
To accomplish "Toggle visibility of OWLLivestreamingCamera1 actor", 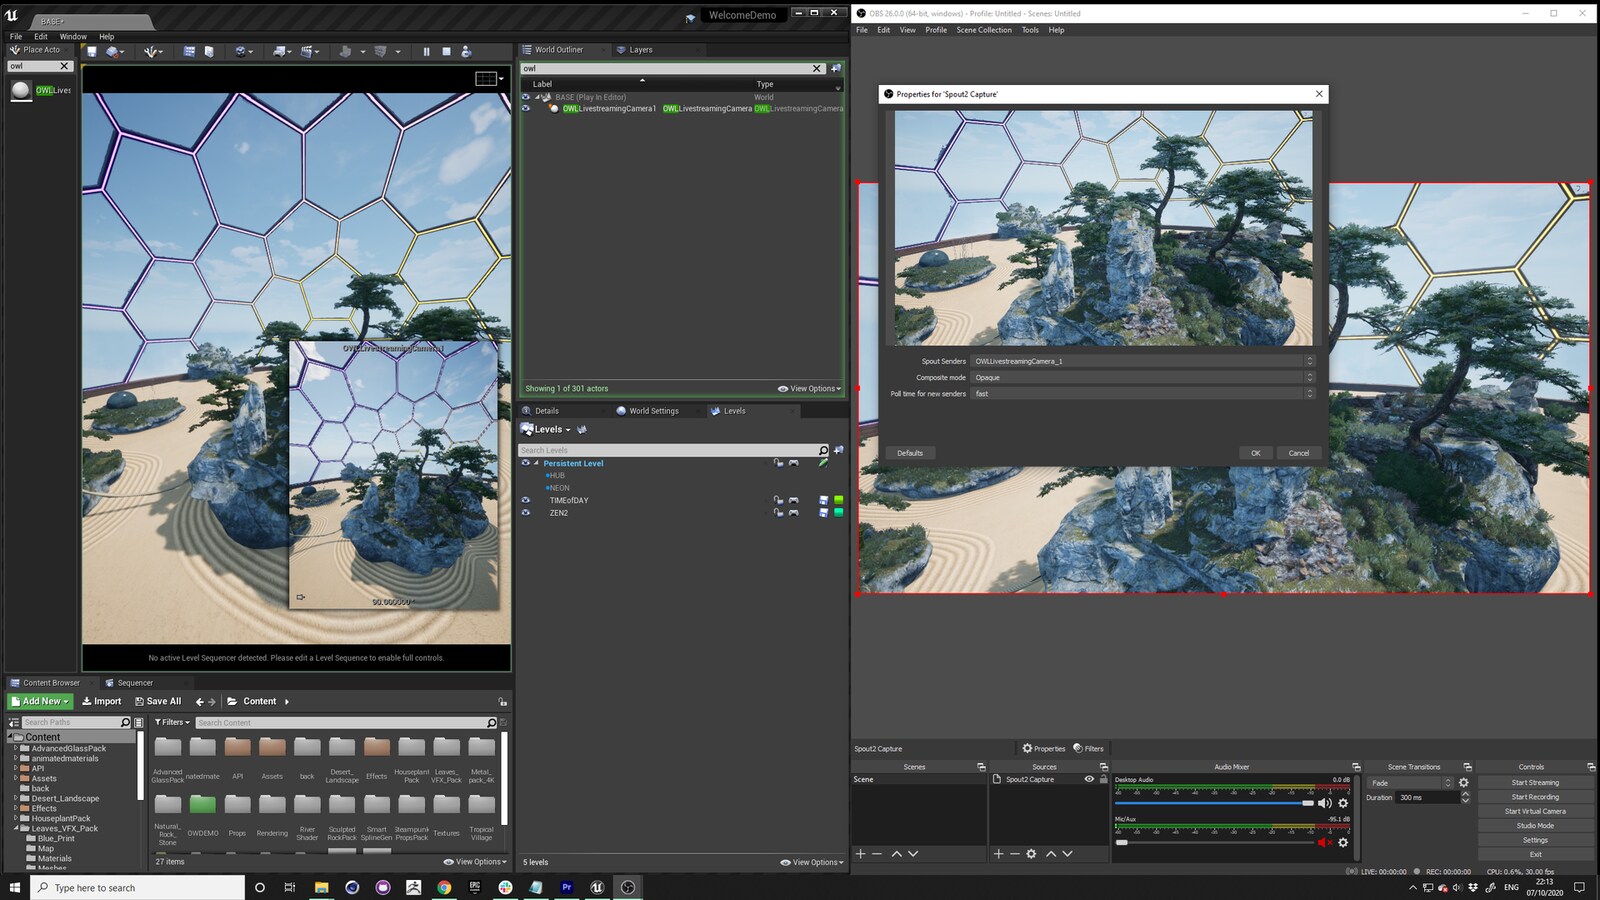I will tap(525, 108).
